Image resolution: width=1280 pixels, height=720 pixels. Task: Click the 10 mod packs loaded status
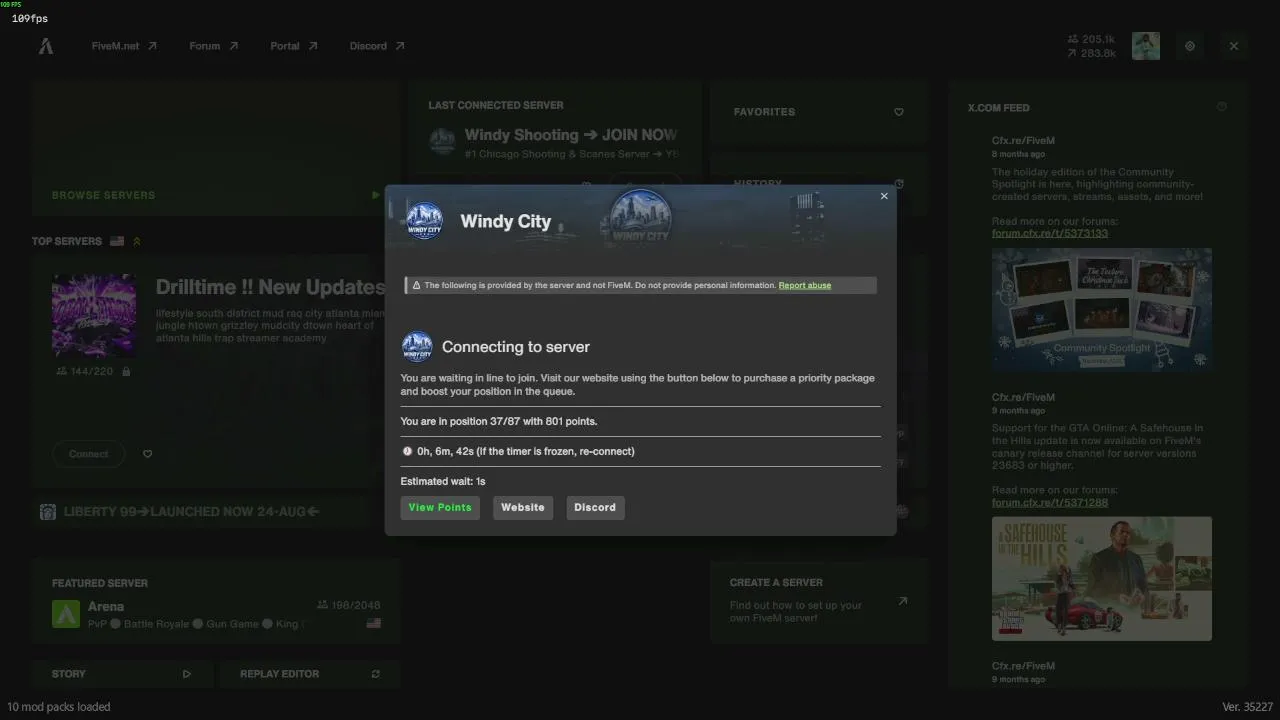[x=59, y=707]
